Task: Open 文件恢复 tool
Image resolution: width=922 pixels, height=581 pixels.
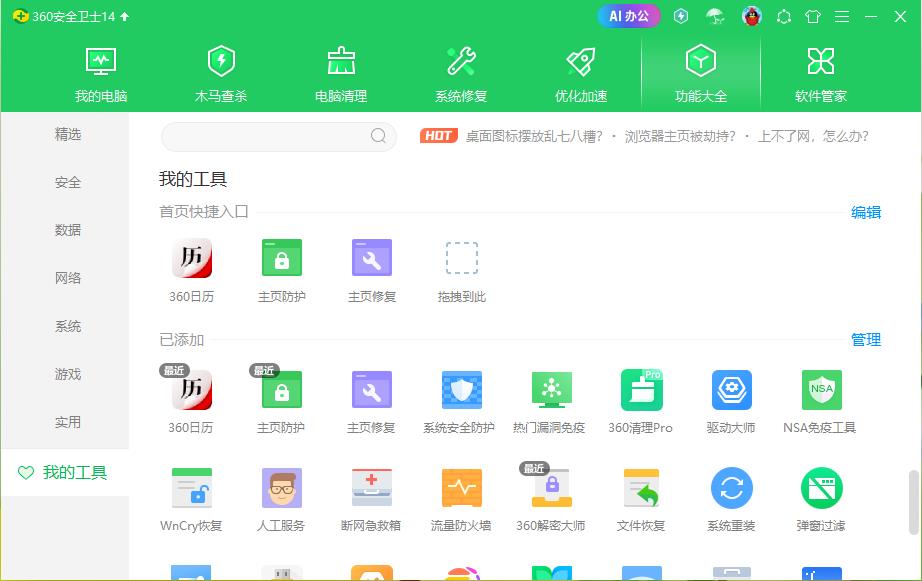Action: tap(641, 500)
